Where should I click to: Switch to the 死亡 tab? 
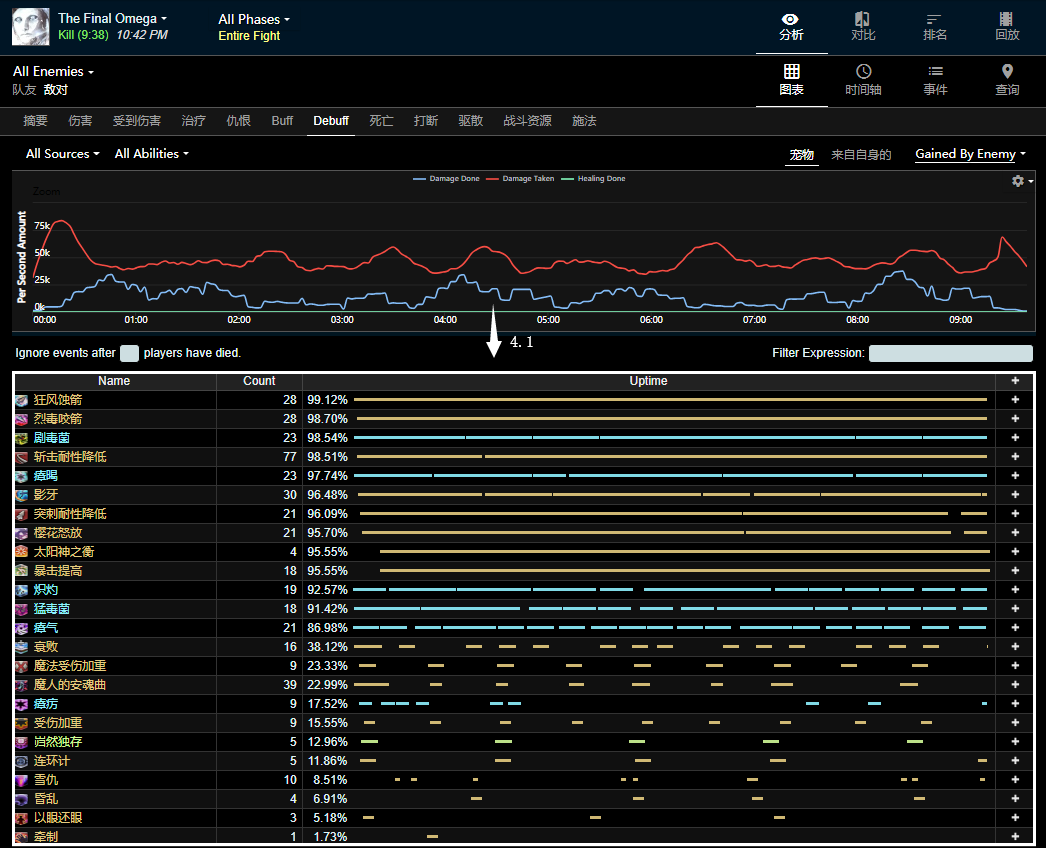381,121
